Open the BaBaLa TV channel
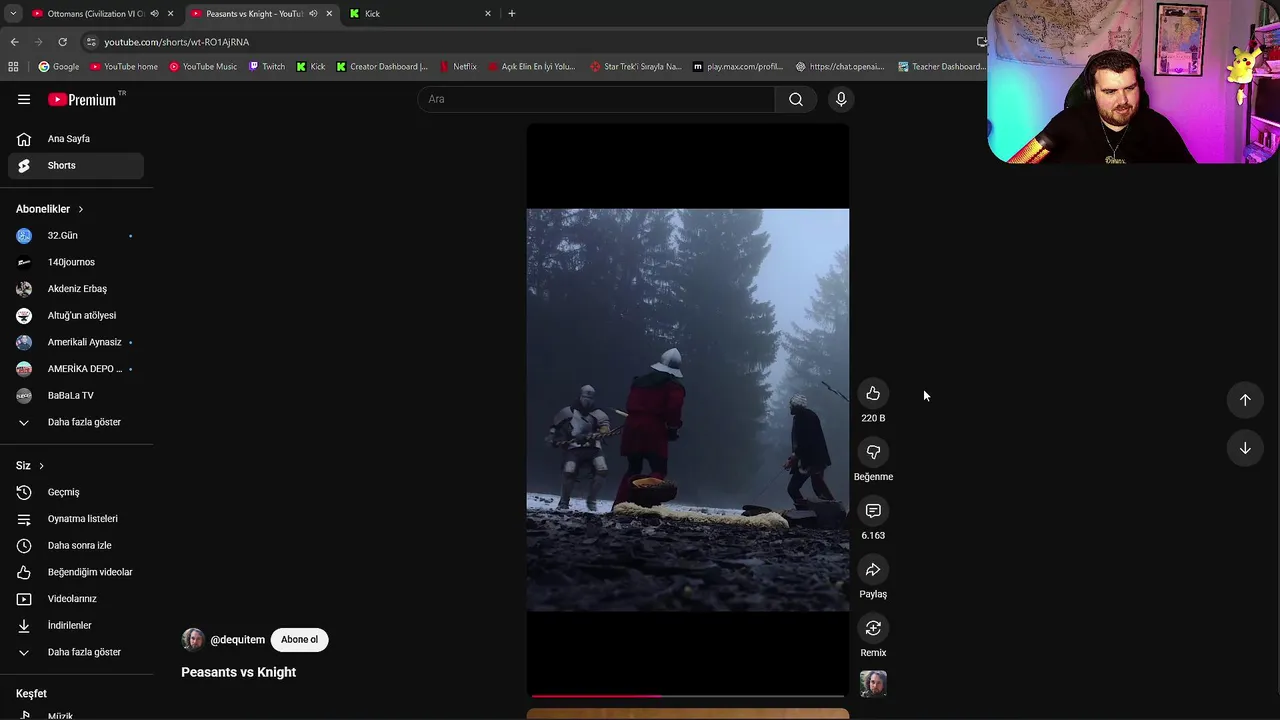 click(x=76, y=396)
